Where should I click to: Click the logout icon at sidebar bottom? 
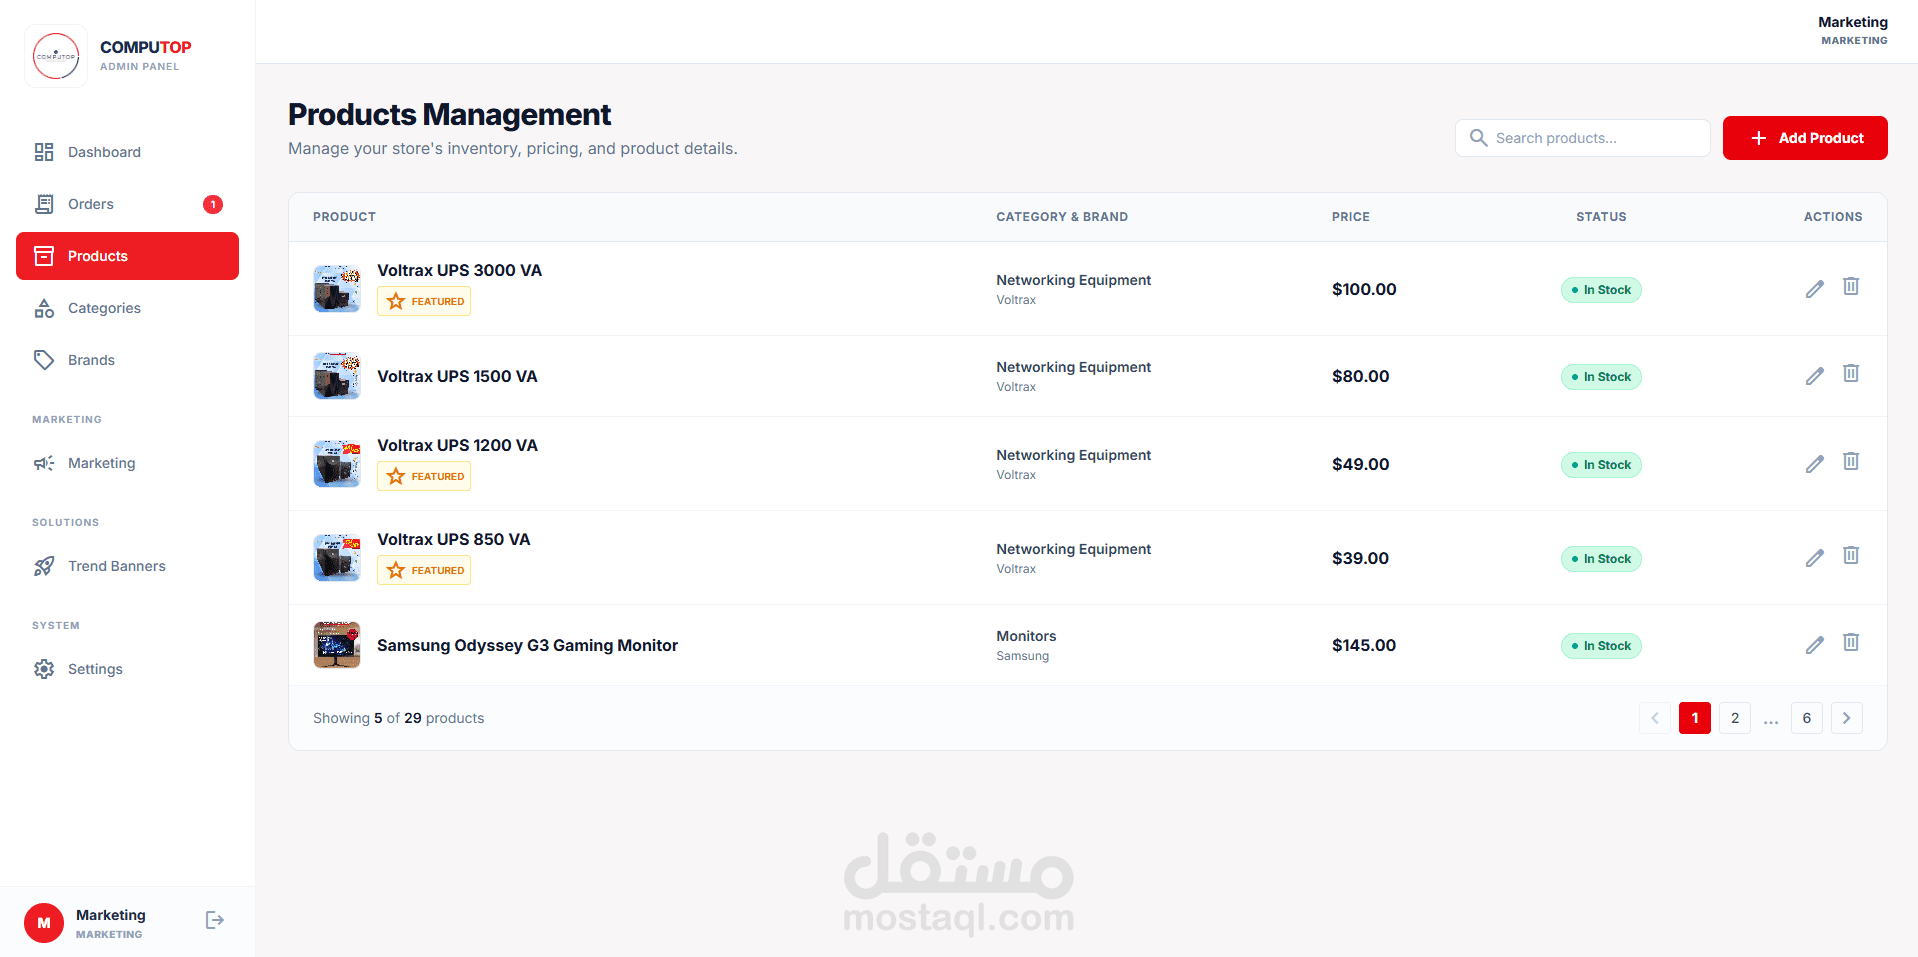215,920
